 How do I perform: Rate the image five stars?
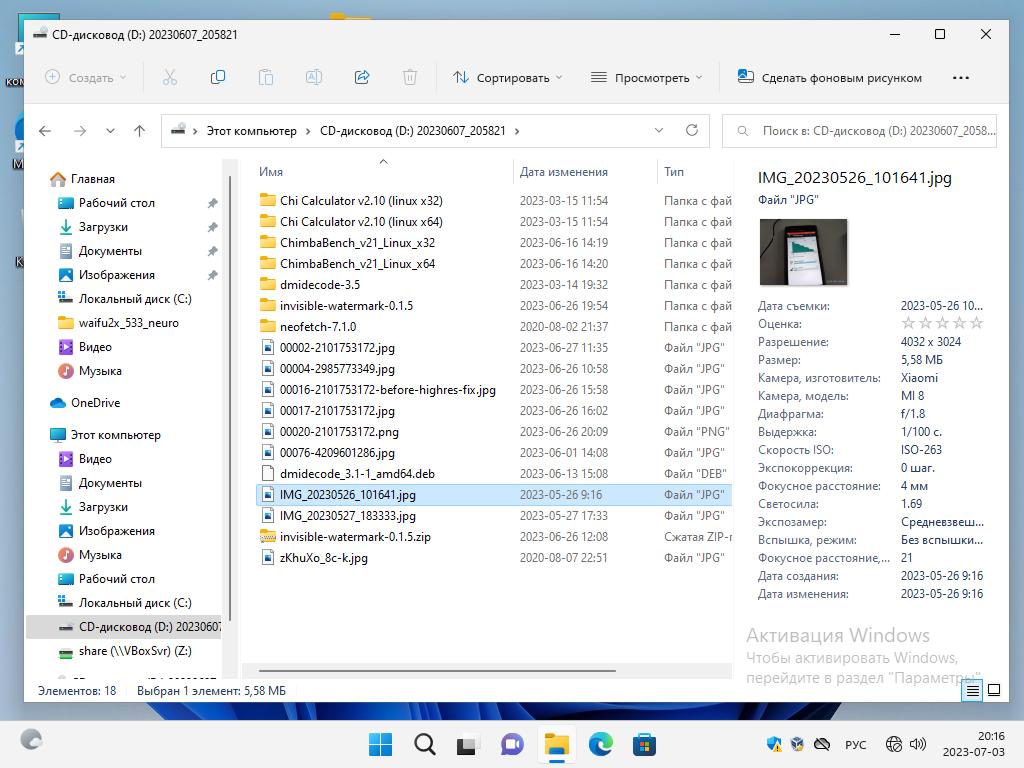point(977,323)
